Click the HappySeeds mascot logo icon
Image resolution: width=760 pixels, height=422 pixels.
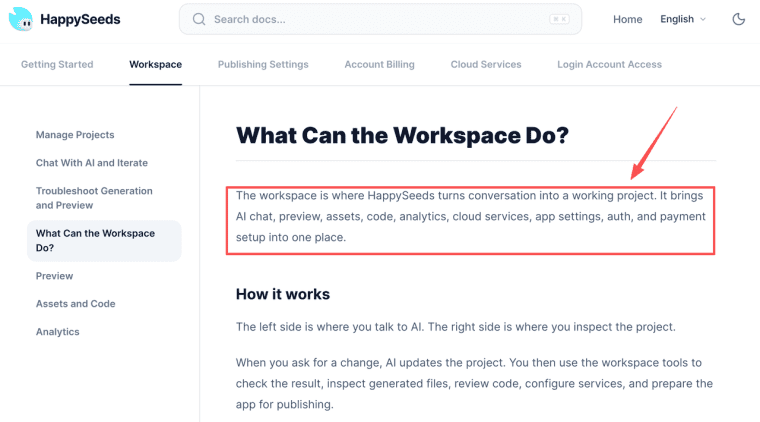pos(20,19)
